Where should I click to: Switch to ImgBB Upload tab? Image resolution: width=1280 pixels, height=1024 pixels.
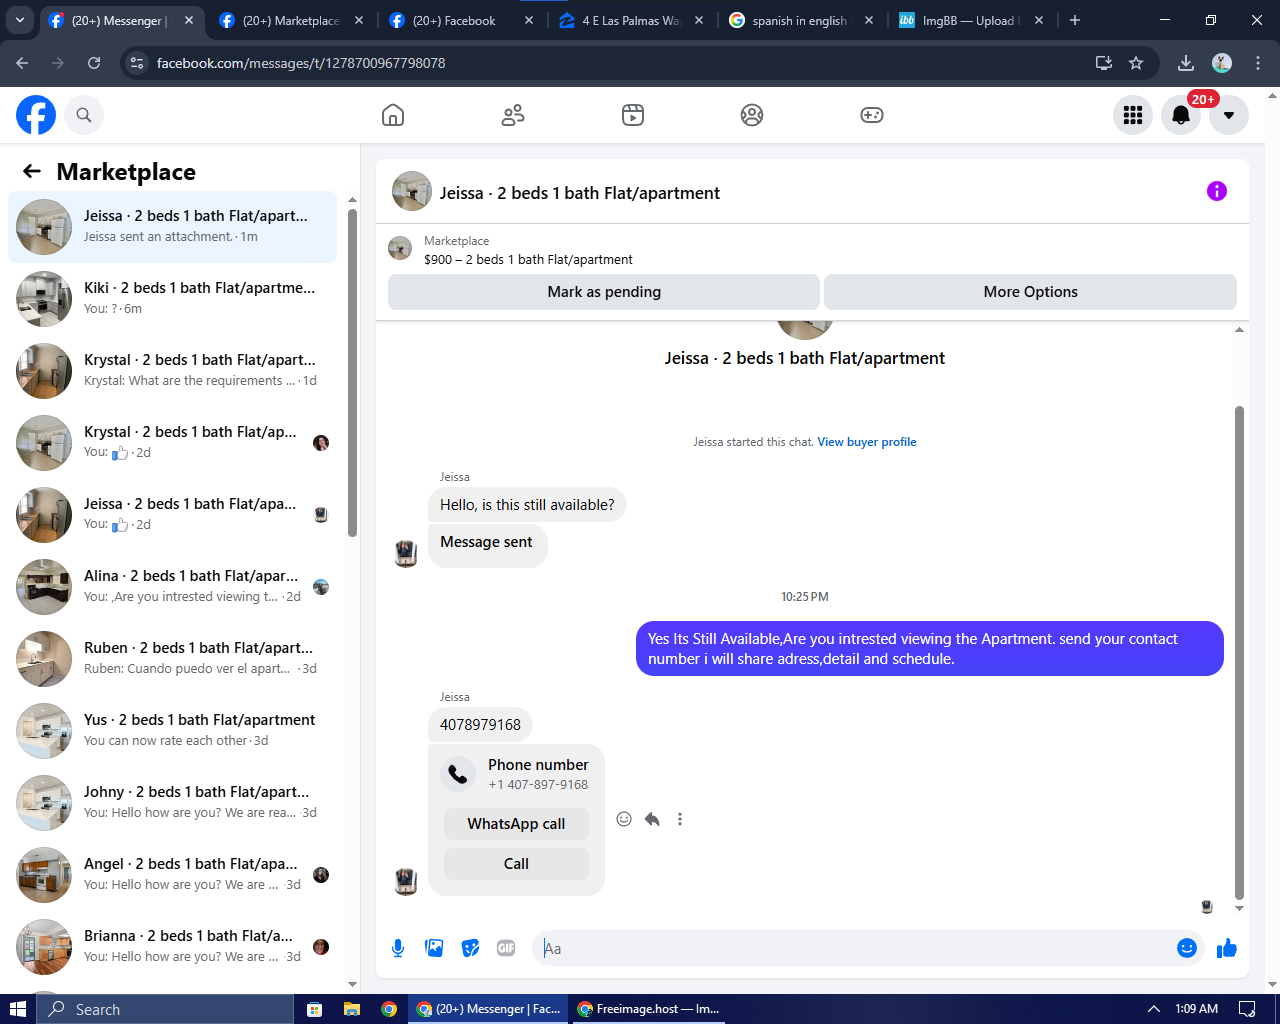971,20
